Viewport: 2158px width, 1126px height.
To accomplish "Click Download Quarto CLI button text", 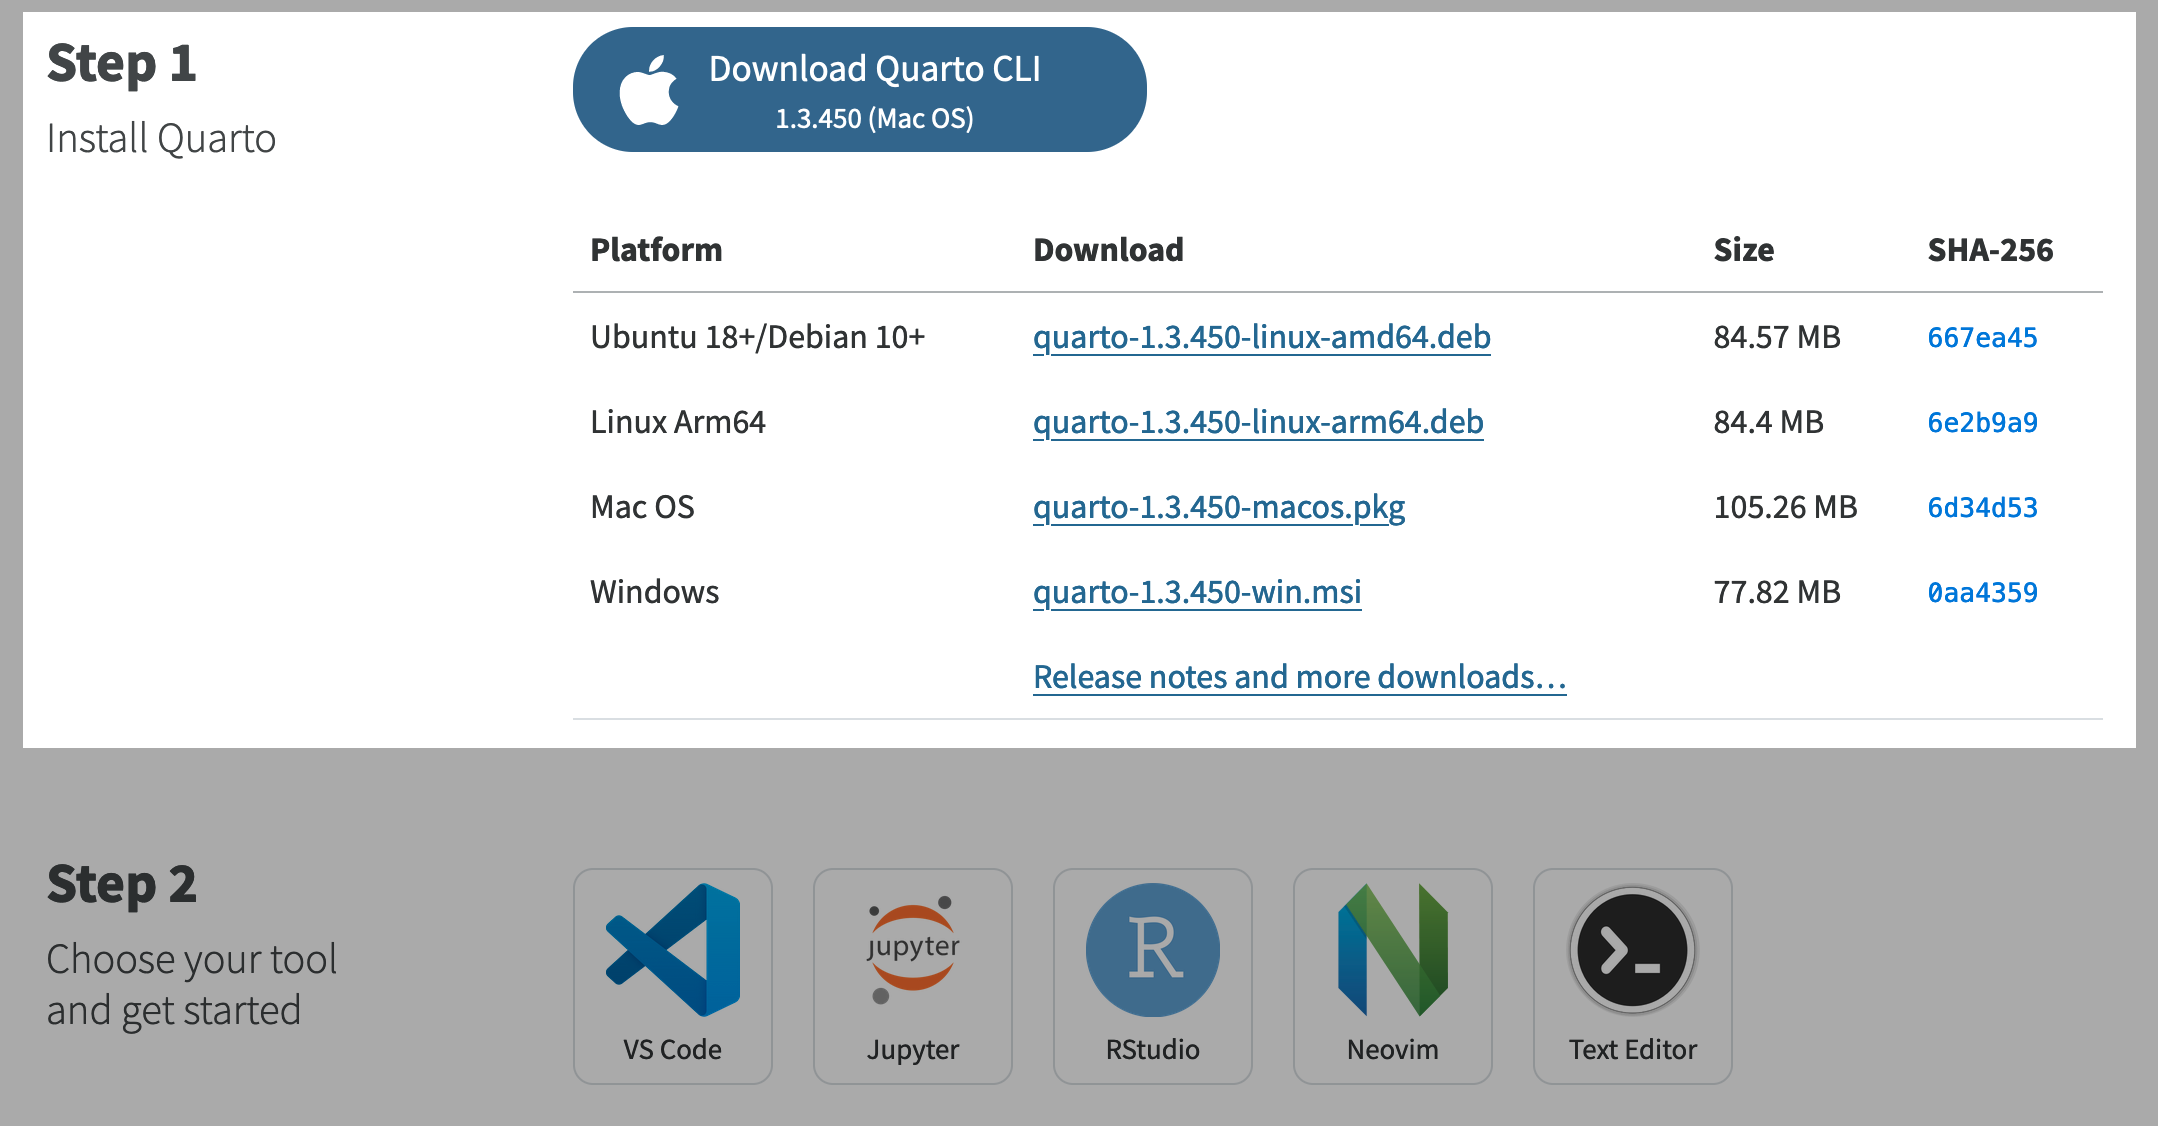I will click(875, 69).
